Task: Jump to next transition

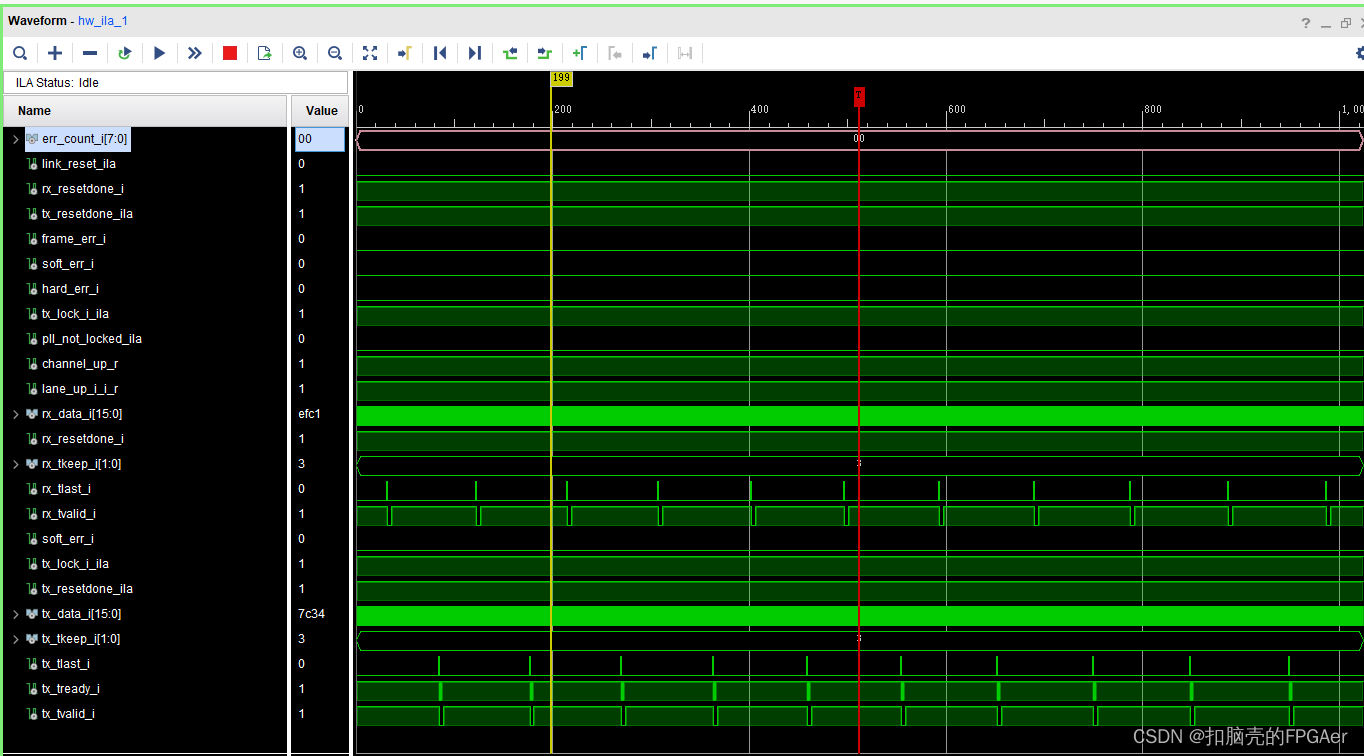Action: click(545, 53)
